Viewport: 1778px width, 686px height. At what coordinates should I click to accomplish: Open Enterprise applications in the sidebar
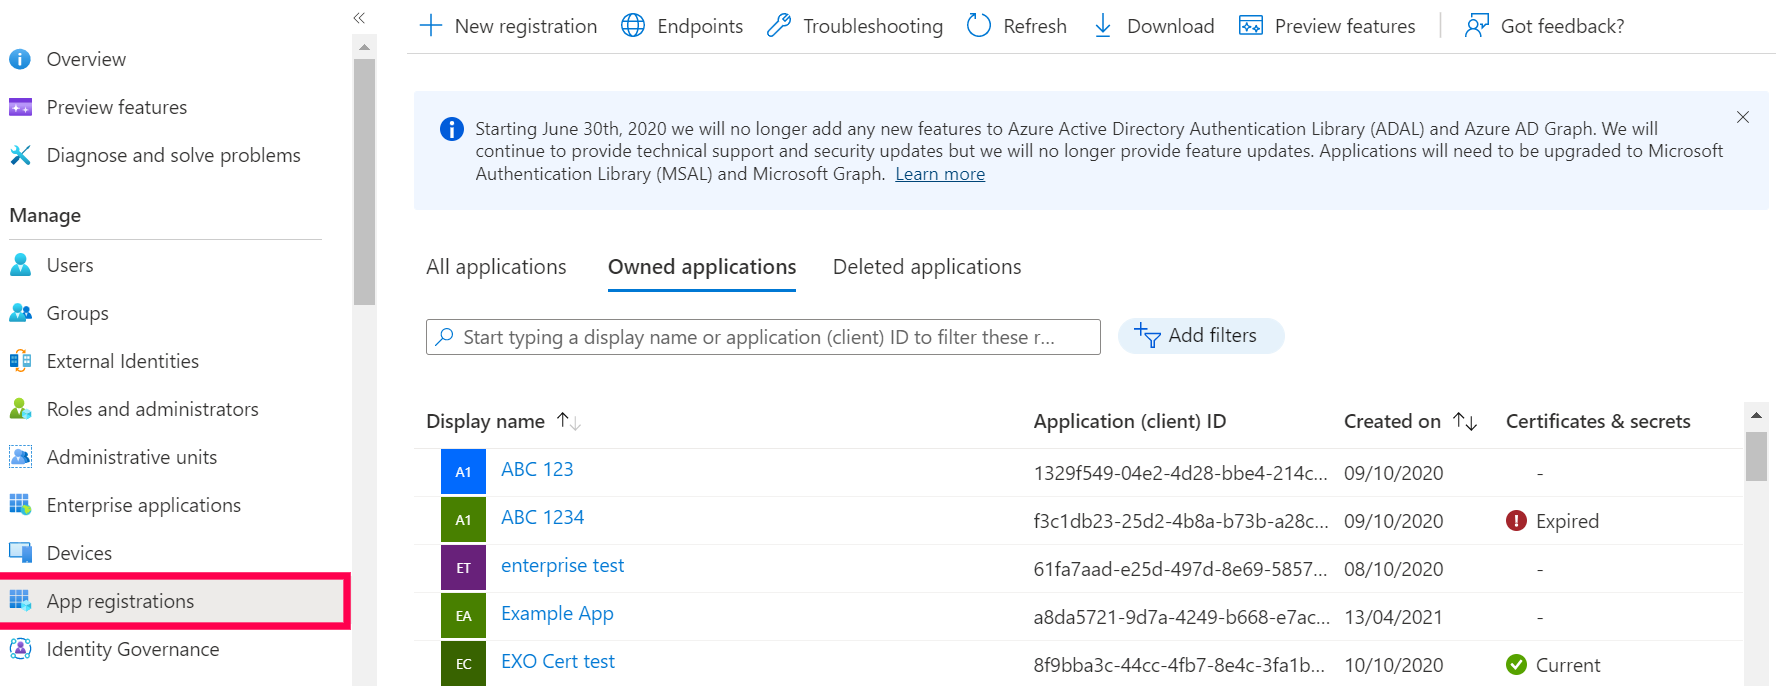143,505
